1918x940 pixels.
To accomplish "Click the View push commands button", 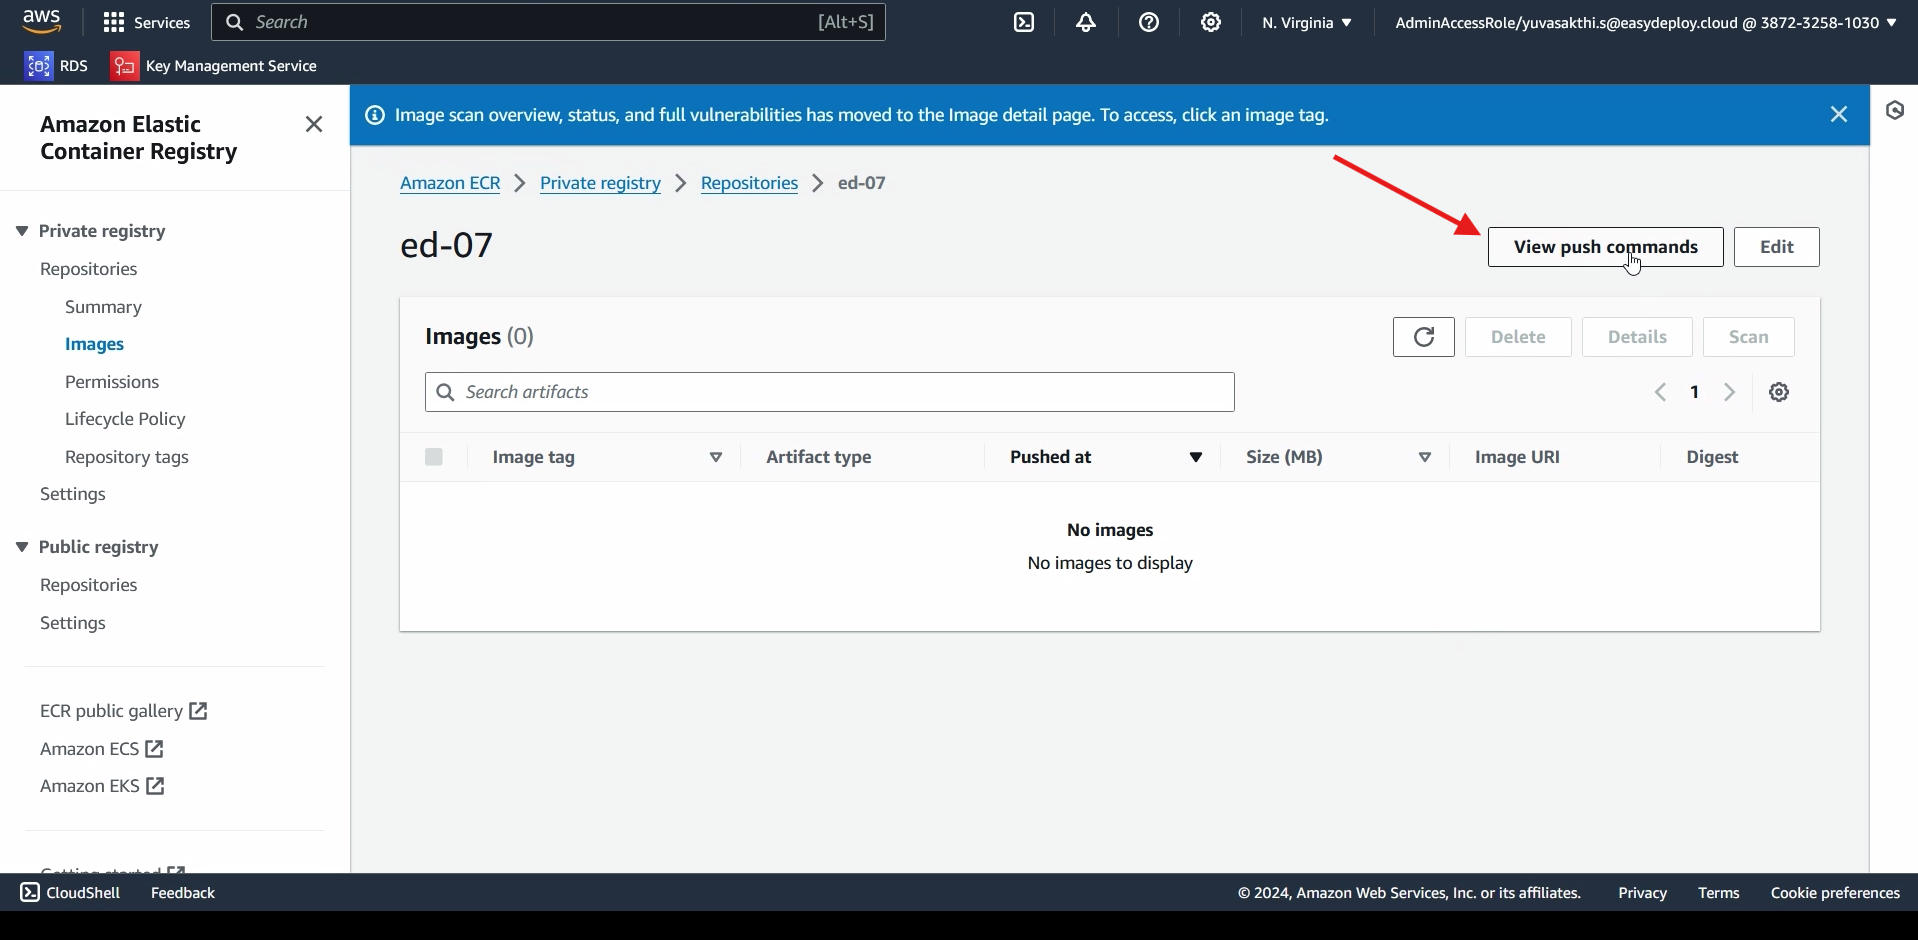I will point(1605,247).
